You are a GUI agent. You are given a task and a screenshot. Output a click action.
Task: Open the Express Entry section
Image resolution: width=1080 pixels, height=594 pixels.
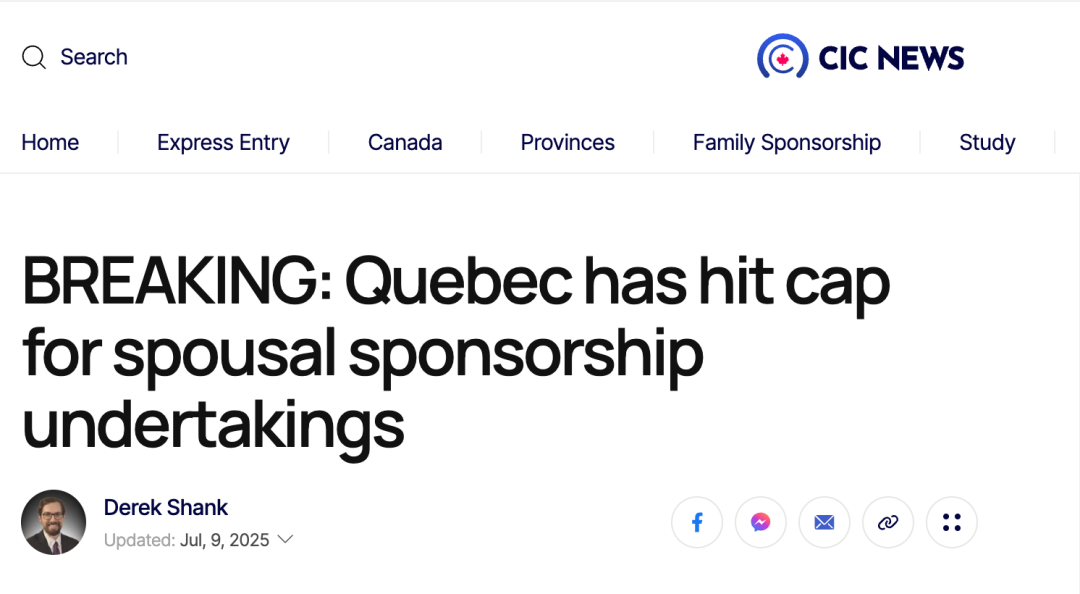pyautogui.click(x=223, y=142)
